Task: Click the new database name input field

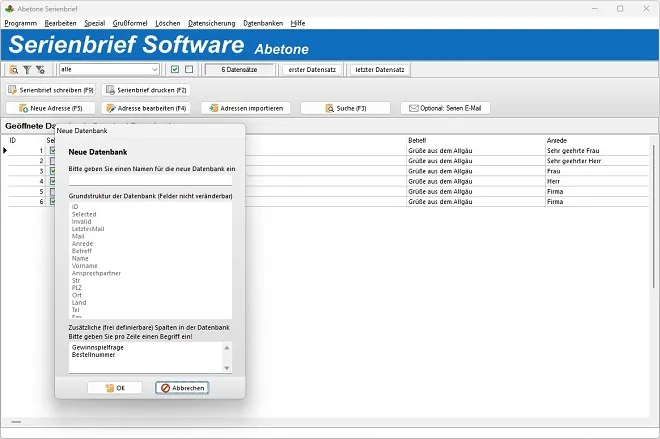Action: tap(150, 180)
